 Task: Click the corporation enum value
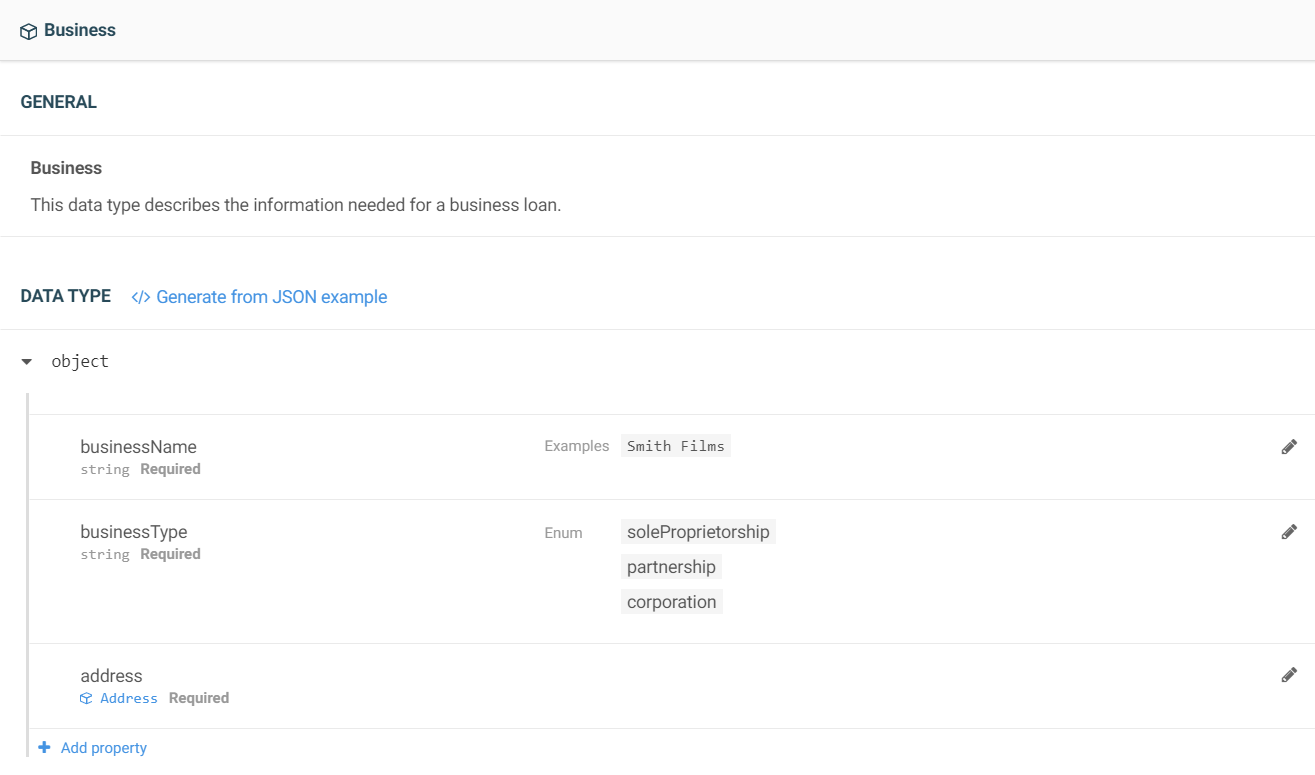pos(671,602)
